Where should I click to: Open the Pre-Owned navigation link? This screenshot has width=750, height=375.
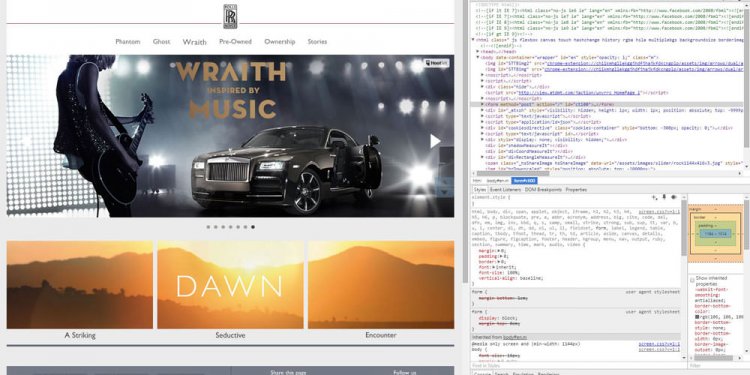tap(235, 42)
